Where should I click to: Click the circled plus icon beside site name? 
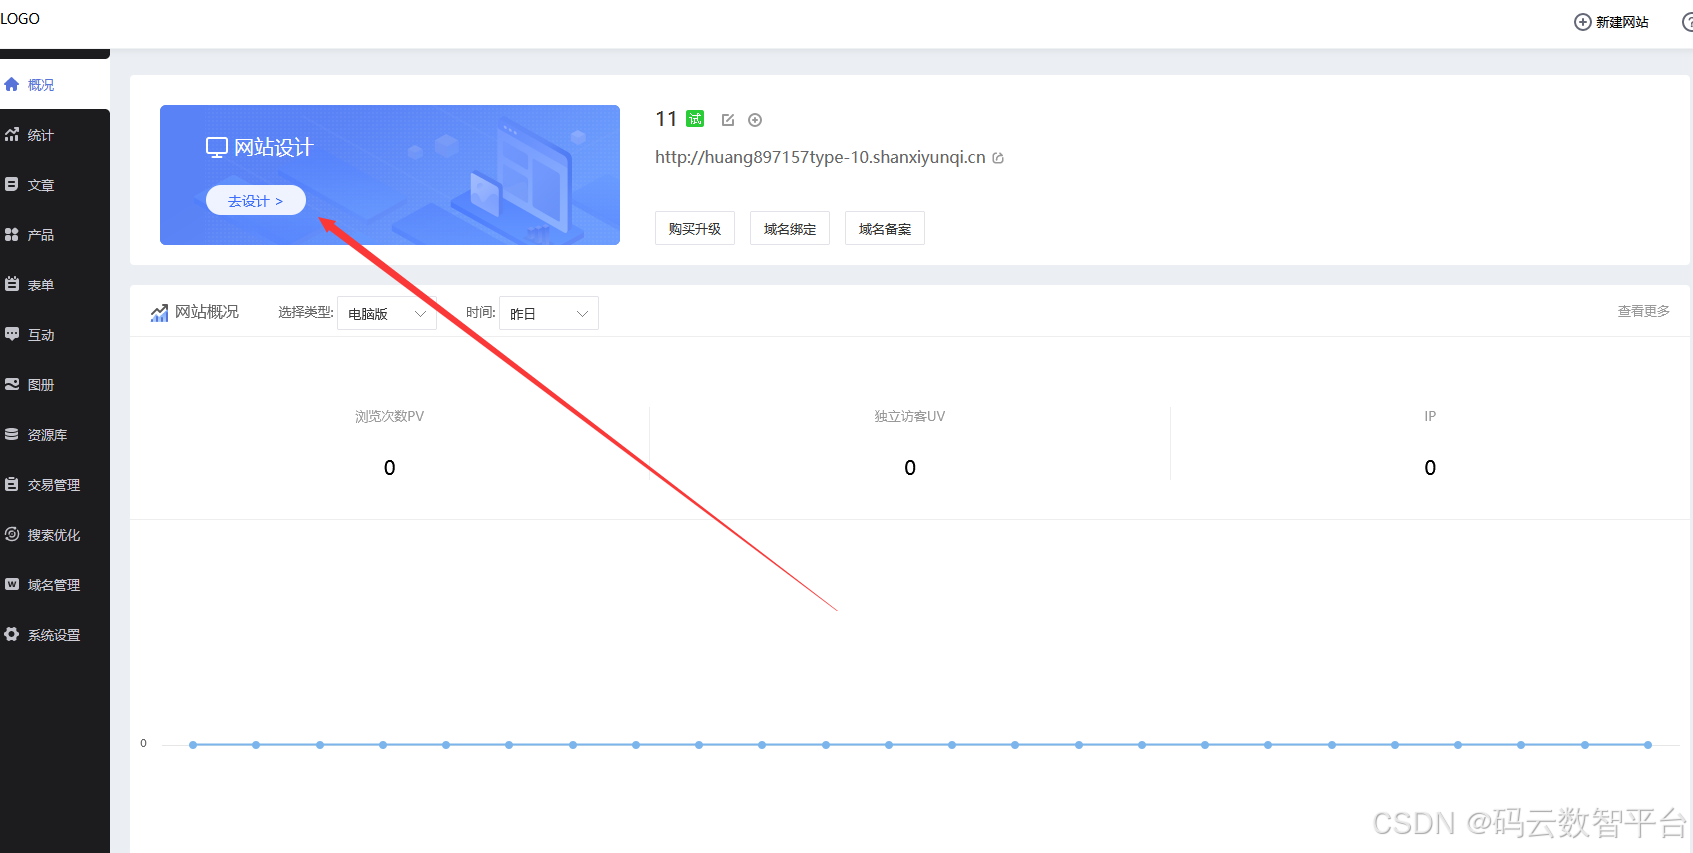tap(755, 120)
